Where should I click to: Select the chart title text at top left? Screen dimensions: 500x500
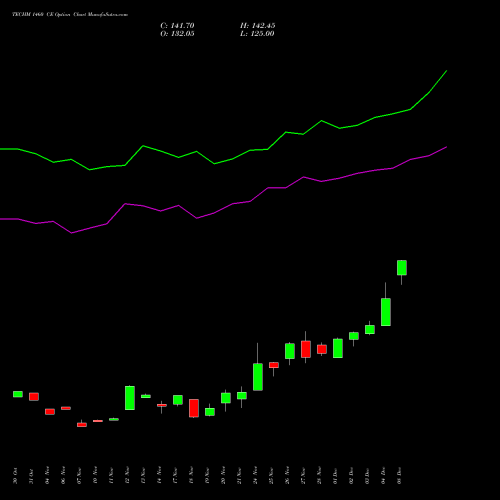click(x=70, y=15)
